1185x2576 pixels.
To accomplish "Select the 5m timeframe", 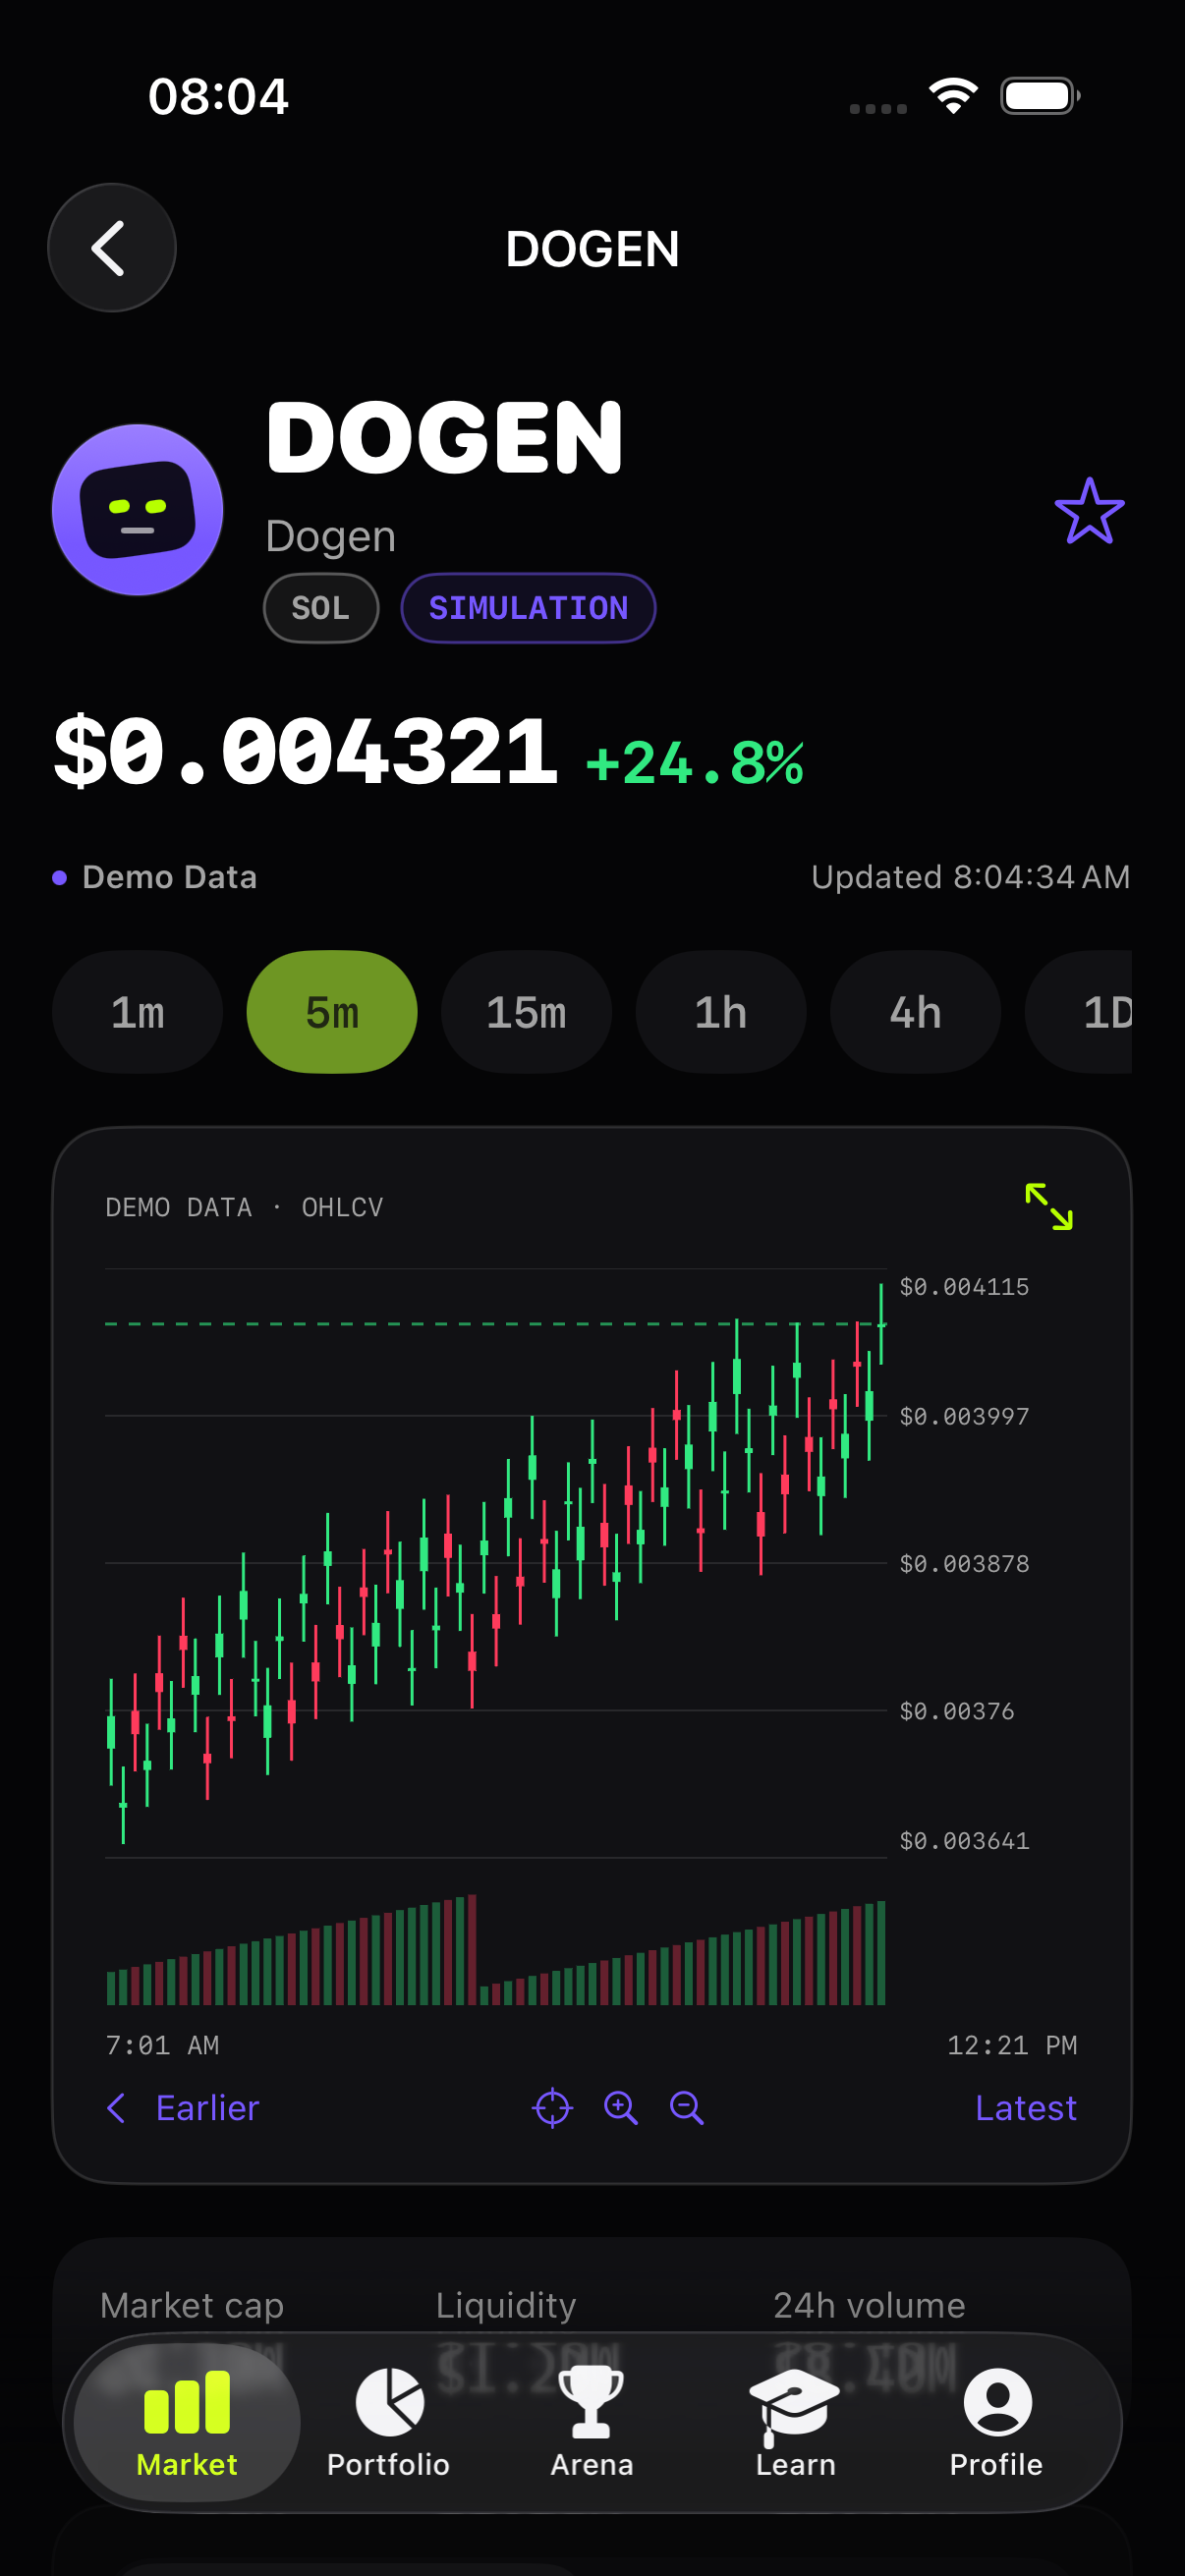I will click(332, 1012).
